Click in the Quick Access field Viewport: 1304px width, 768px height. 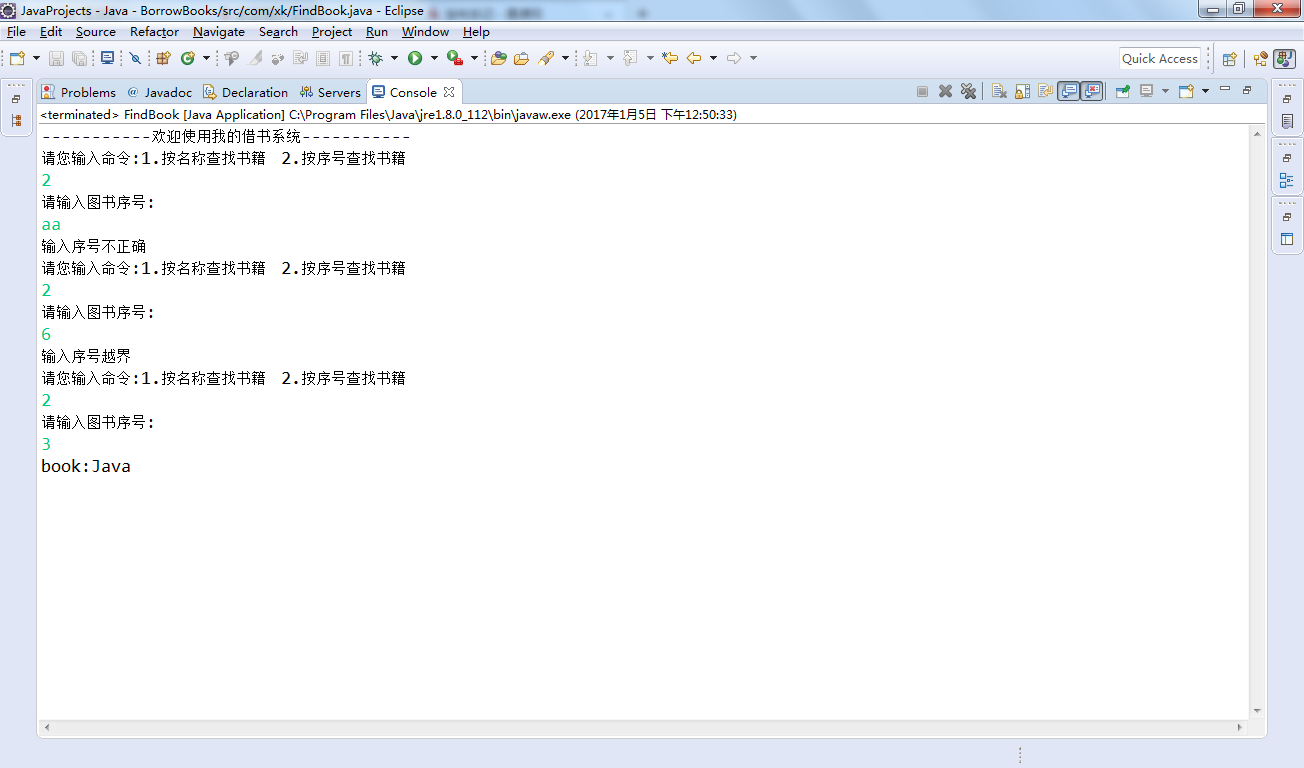pos(1160,58)
